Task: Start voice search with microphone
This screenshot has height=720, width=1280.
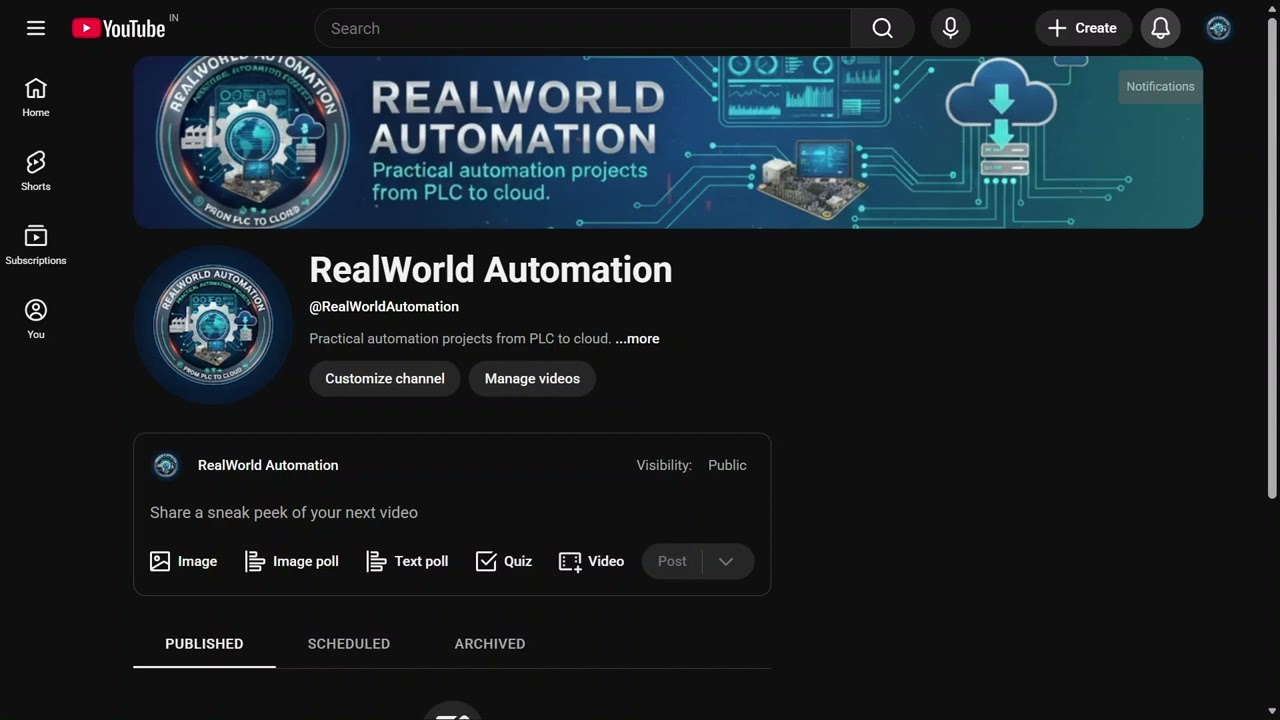Action: pyautogui.click(x=950, y=28)
